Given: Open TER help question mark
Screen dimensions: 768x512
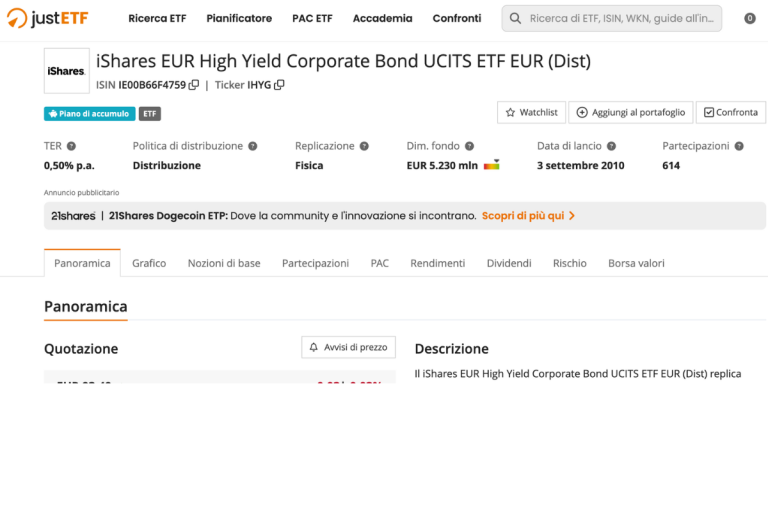Looking at the screenshot, I should click(x=72, y=146).
